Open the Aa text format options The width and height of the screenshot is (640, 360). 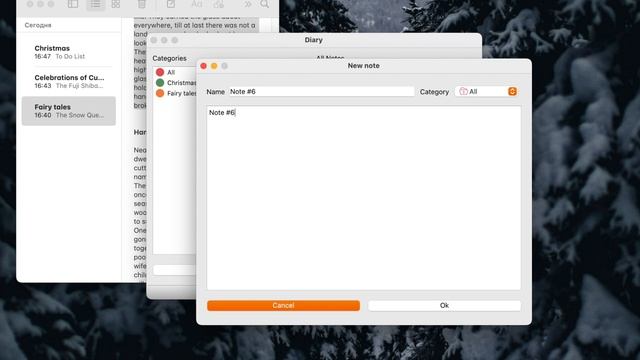pos(197,4)
